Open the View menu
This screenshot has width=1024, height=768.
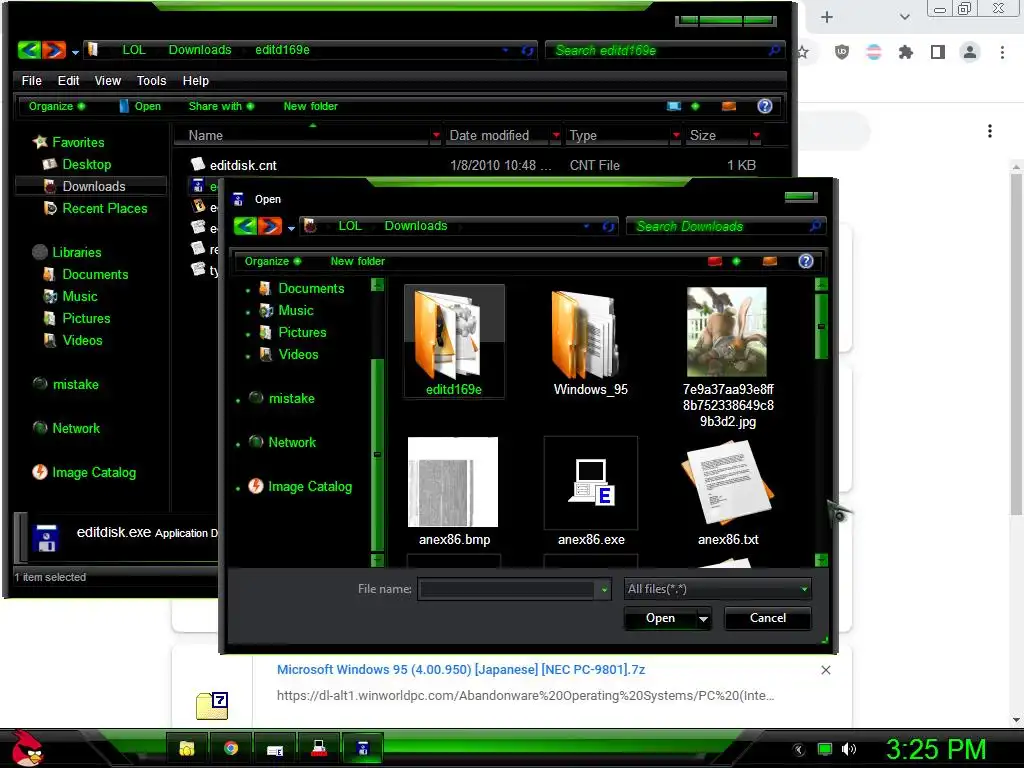click(108, 80)
